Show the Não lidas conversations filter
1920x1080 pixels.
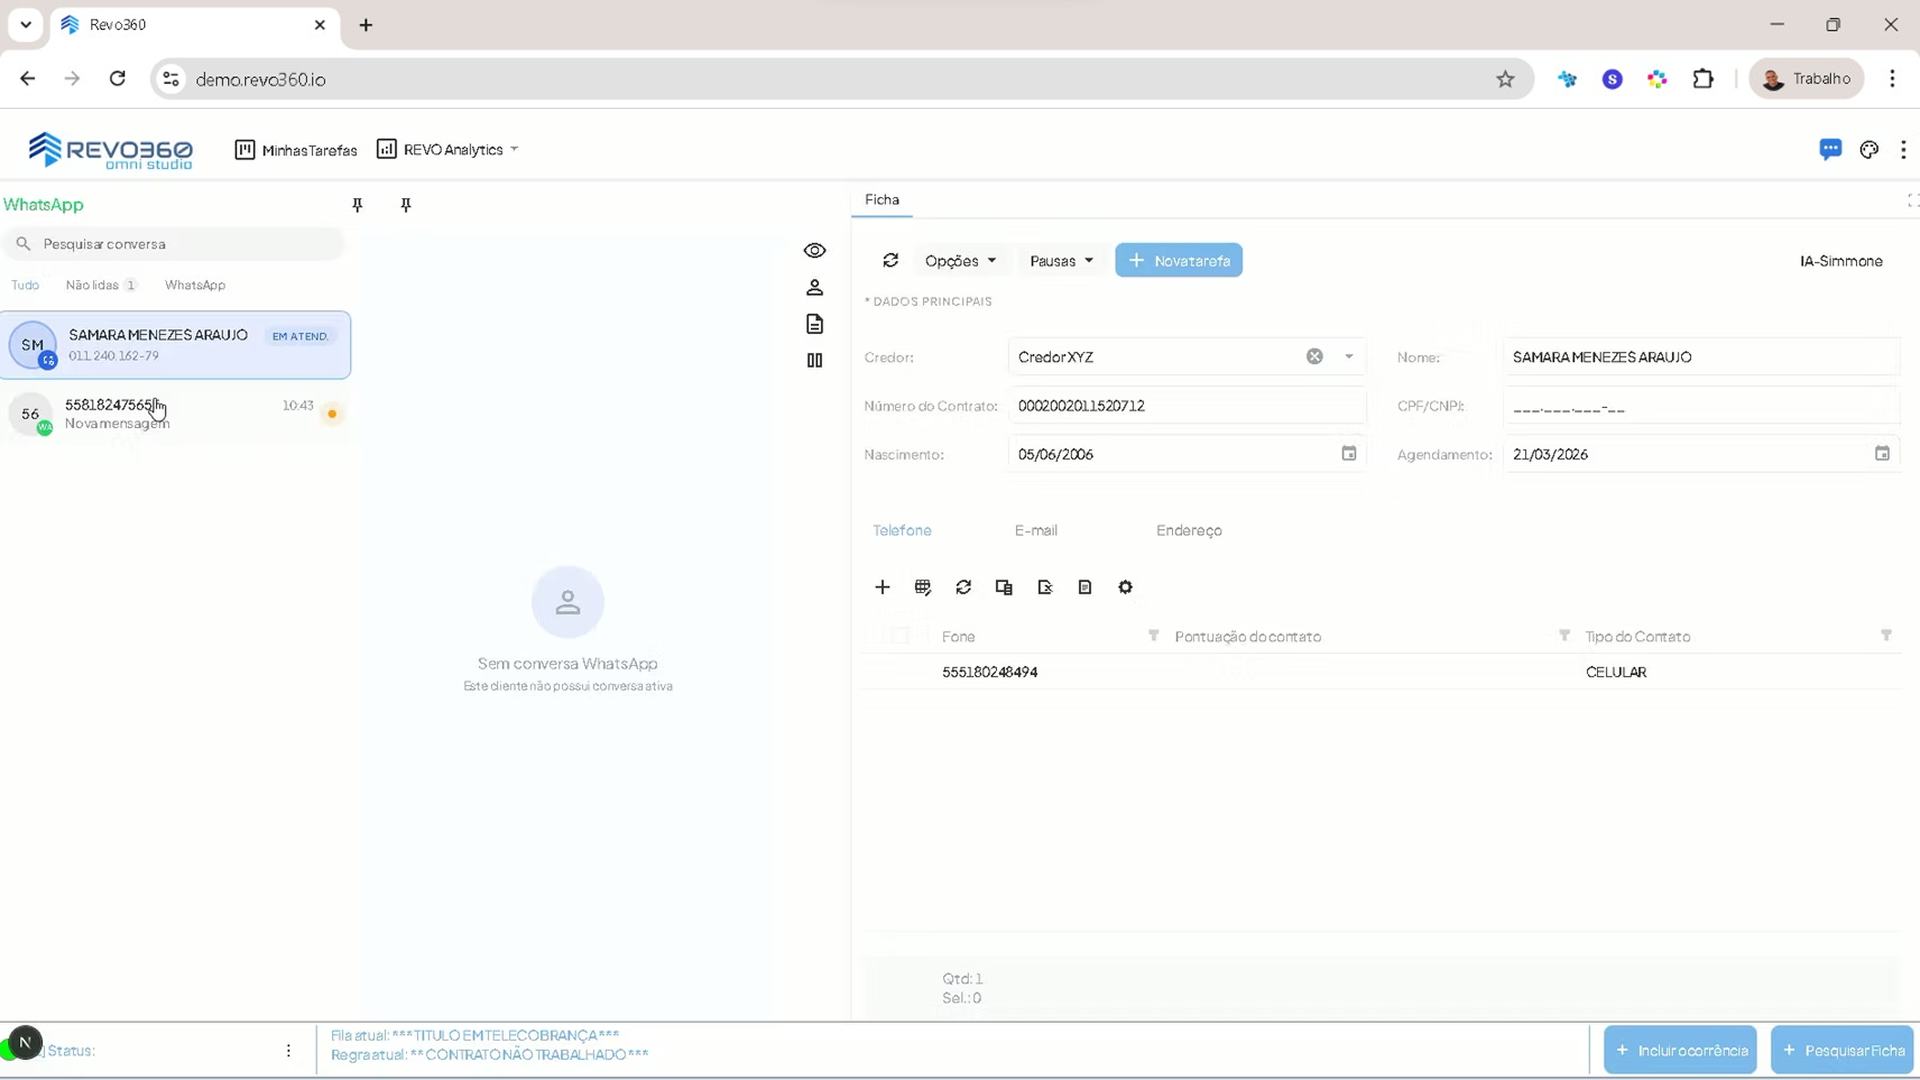pyautogui.click(x=100, y=285)
